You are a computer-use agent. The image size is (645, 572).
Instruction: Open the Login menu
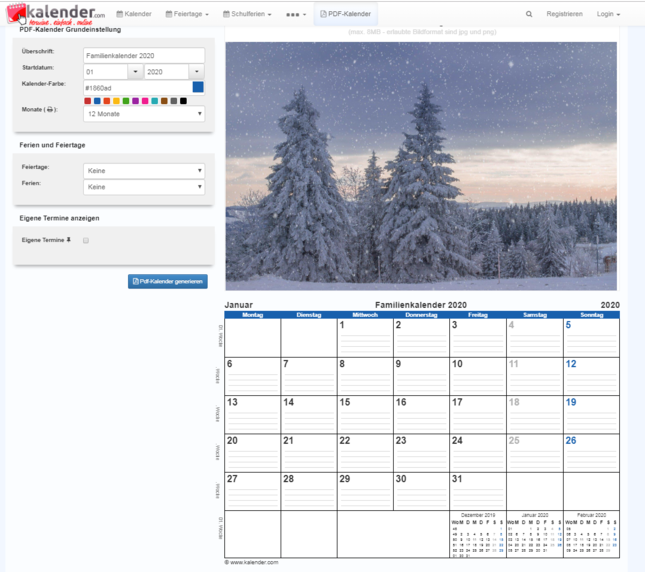[608, 14]
